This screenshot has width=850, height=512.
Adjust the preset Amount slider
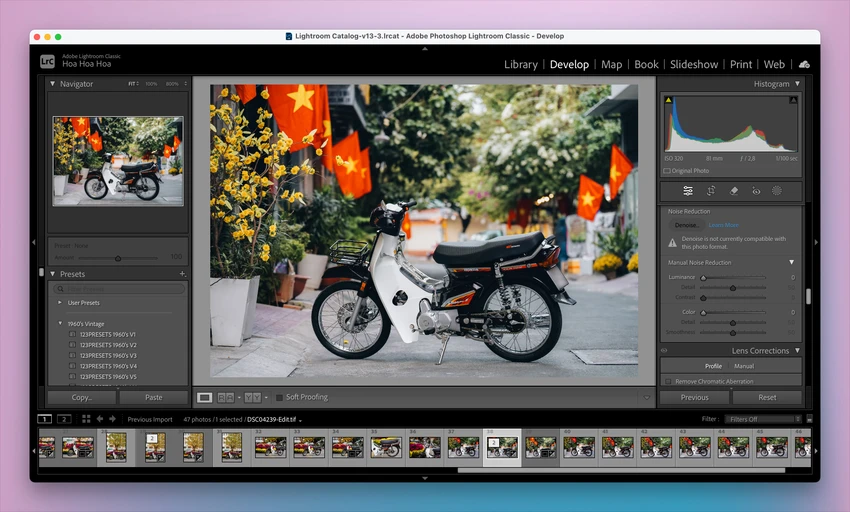[118, 258]
